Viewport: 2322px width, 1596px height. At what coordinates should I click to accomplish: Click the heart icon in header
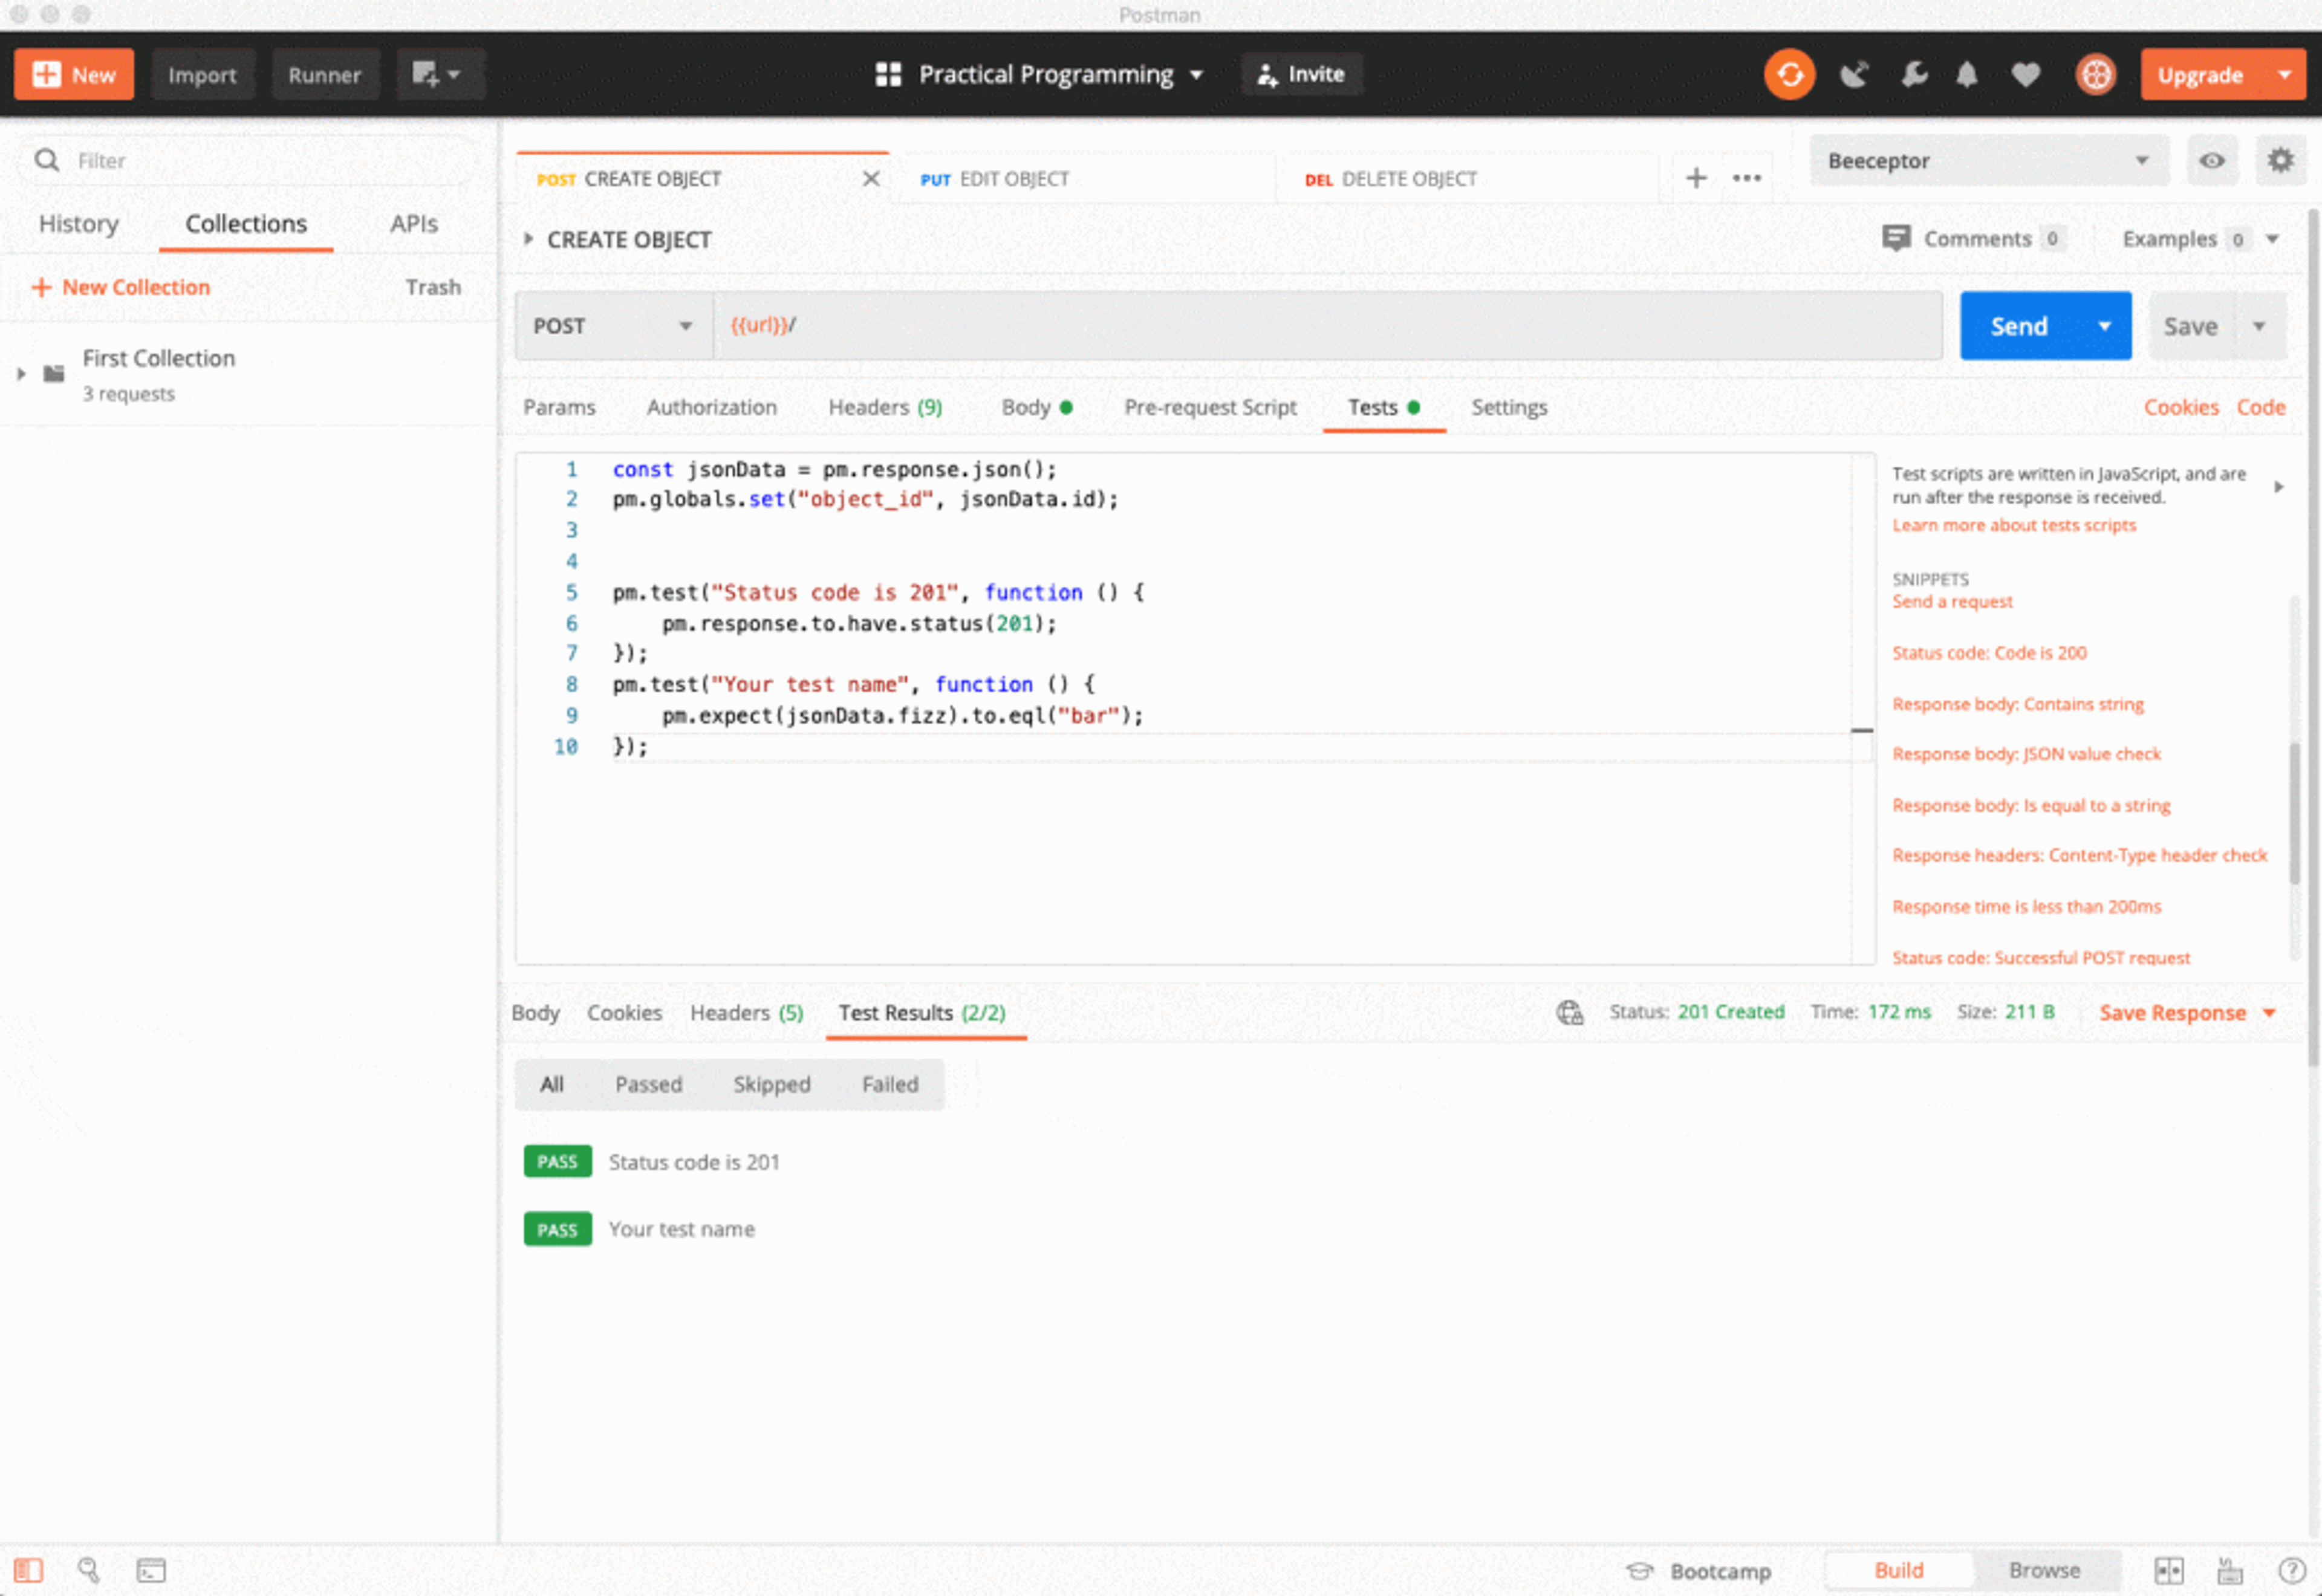click(2026, 75)
